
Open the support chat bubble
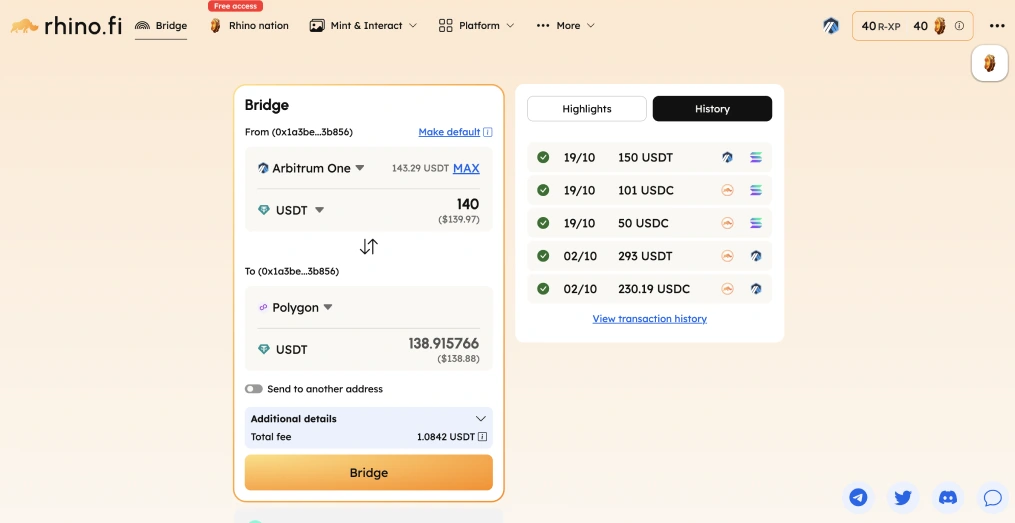click(x=992, y=497)
